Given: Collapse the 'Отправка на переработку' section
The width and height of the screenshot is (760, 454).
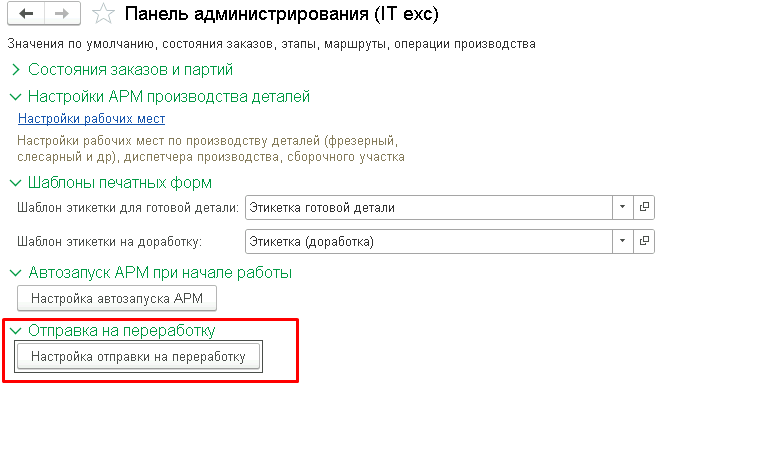Looking at the screenshot, I should point(15,330).
